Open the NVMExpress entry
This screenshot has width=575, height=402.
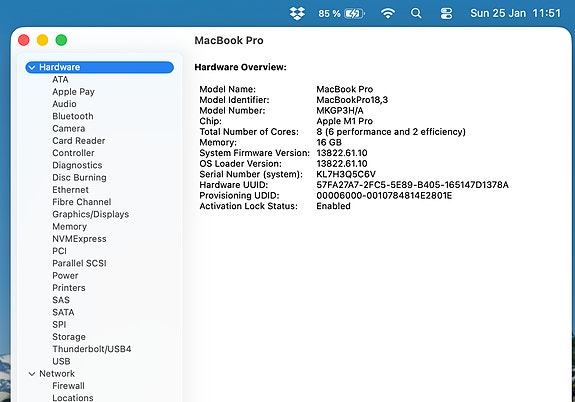click(x=79, y=239)
